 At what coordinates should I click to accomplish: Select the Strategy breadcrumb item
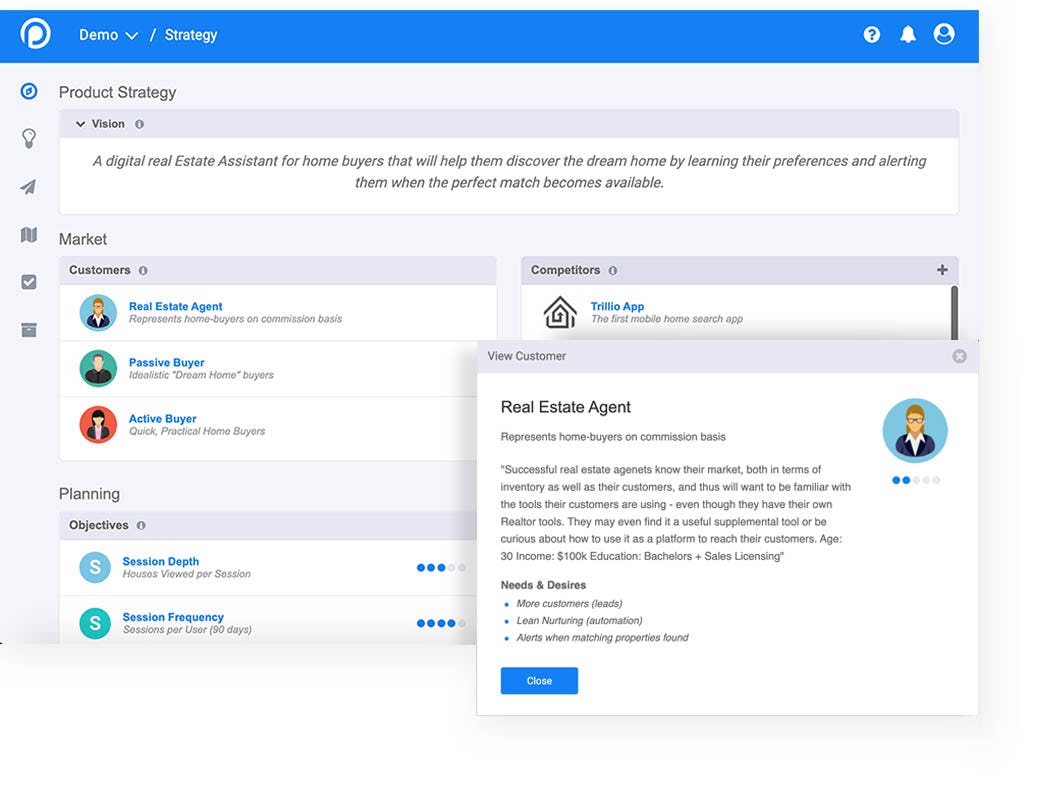(x=190, y=34)
